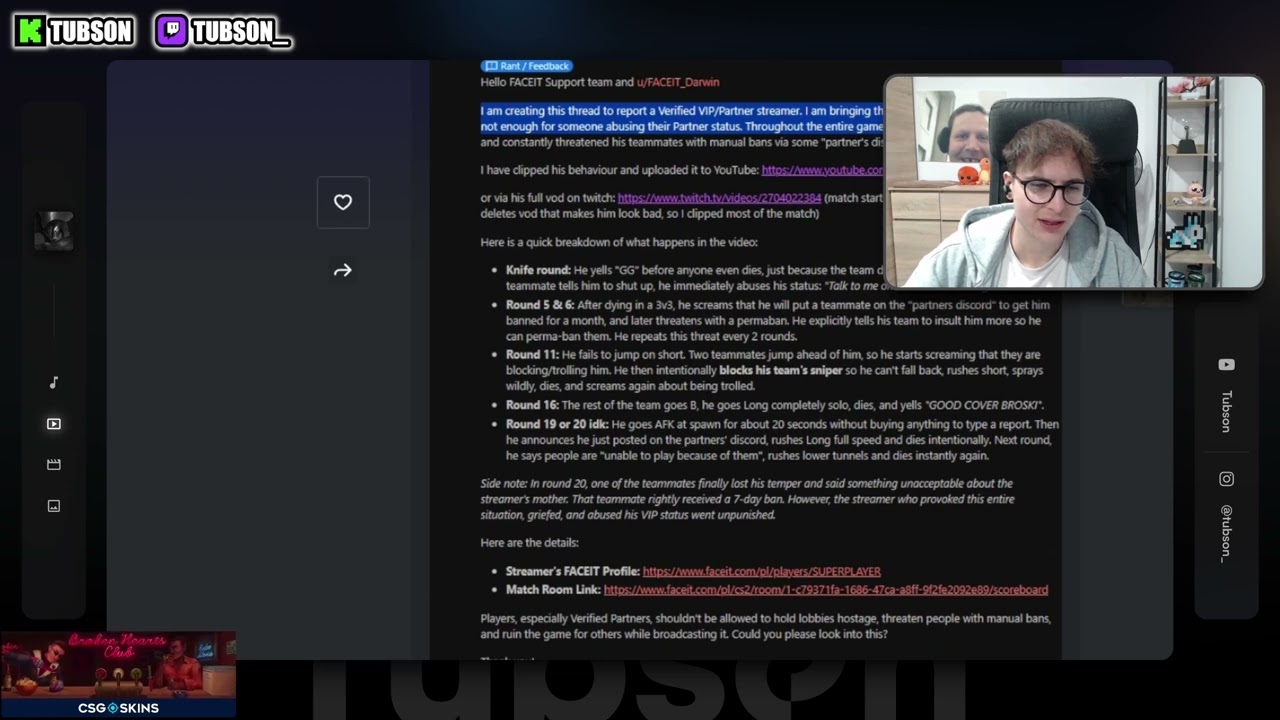This screenshot has width=1280, height=720.
Task: Open the music note sidebar icon
Action: pyautogui.click(x=54, y=383)
